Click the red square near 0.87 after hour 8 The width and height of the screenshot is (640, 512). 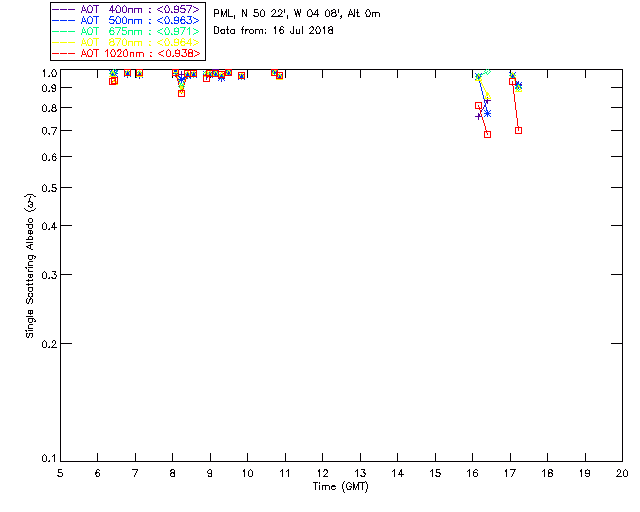point(182,93)
